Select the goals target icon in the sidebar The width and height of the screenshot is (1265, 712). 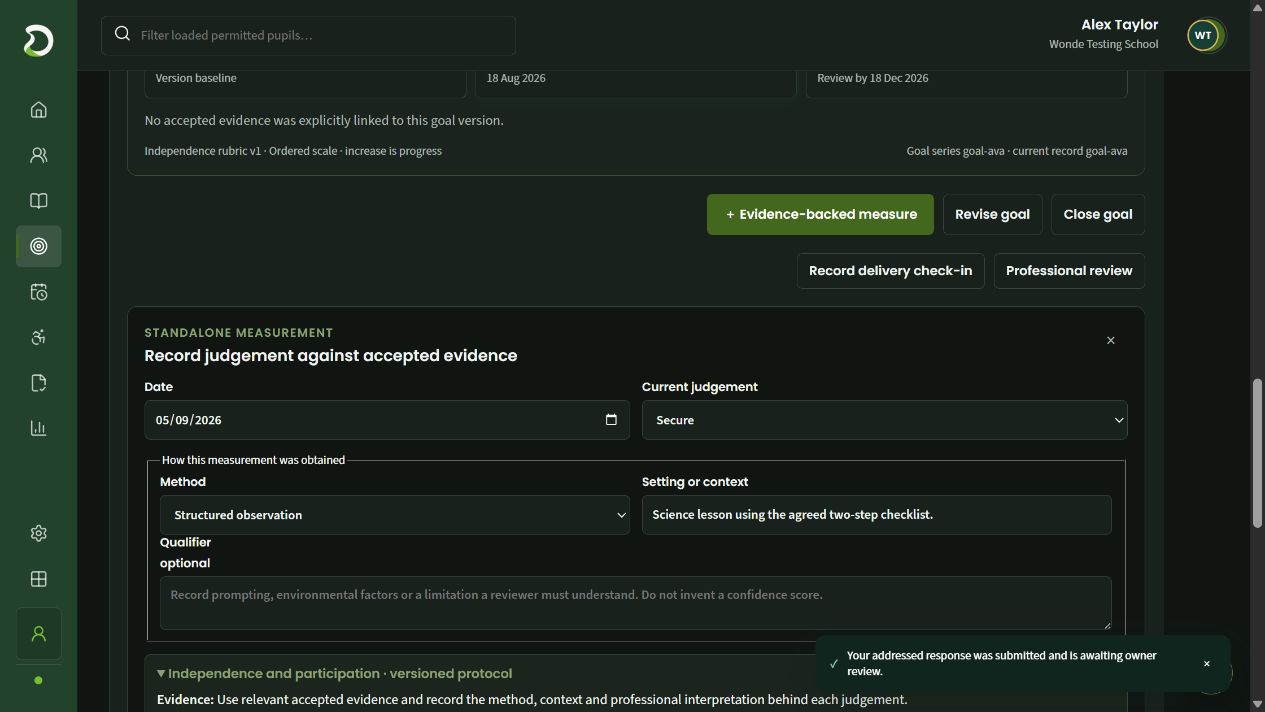tap(38, 246)
